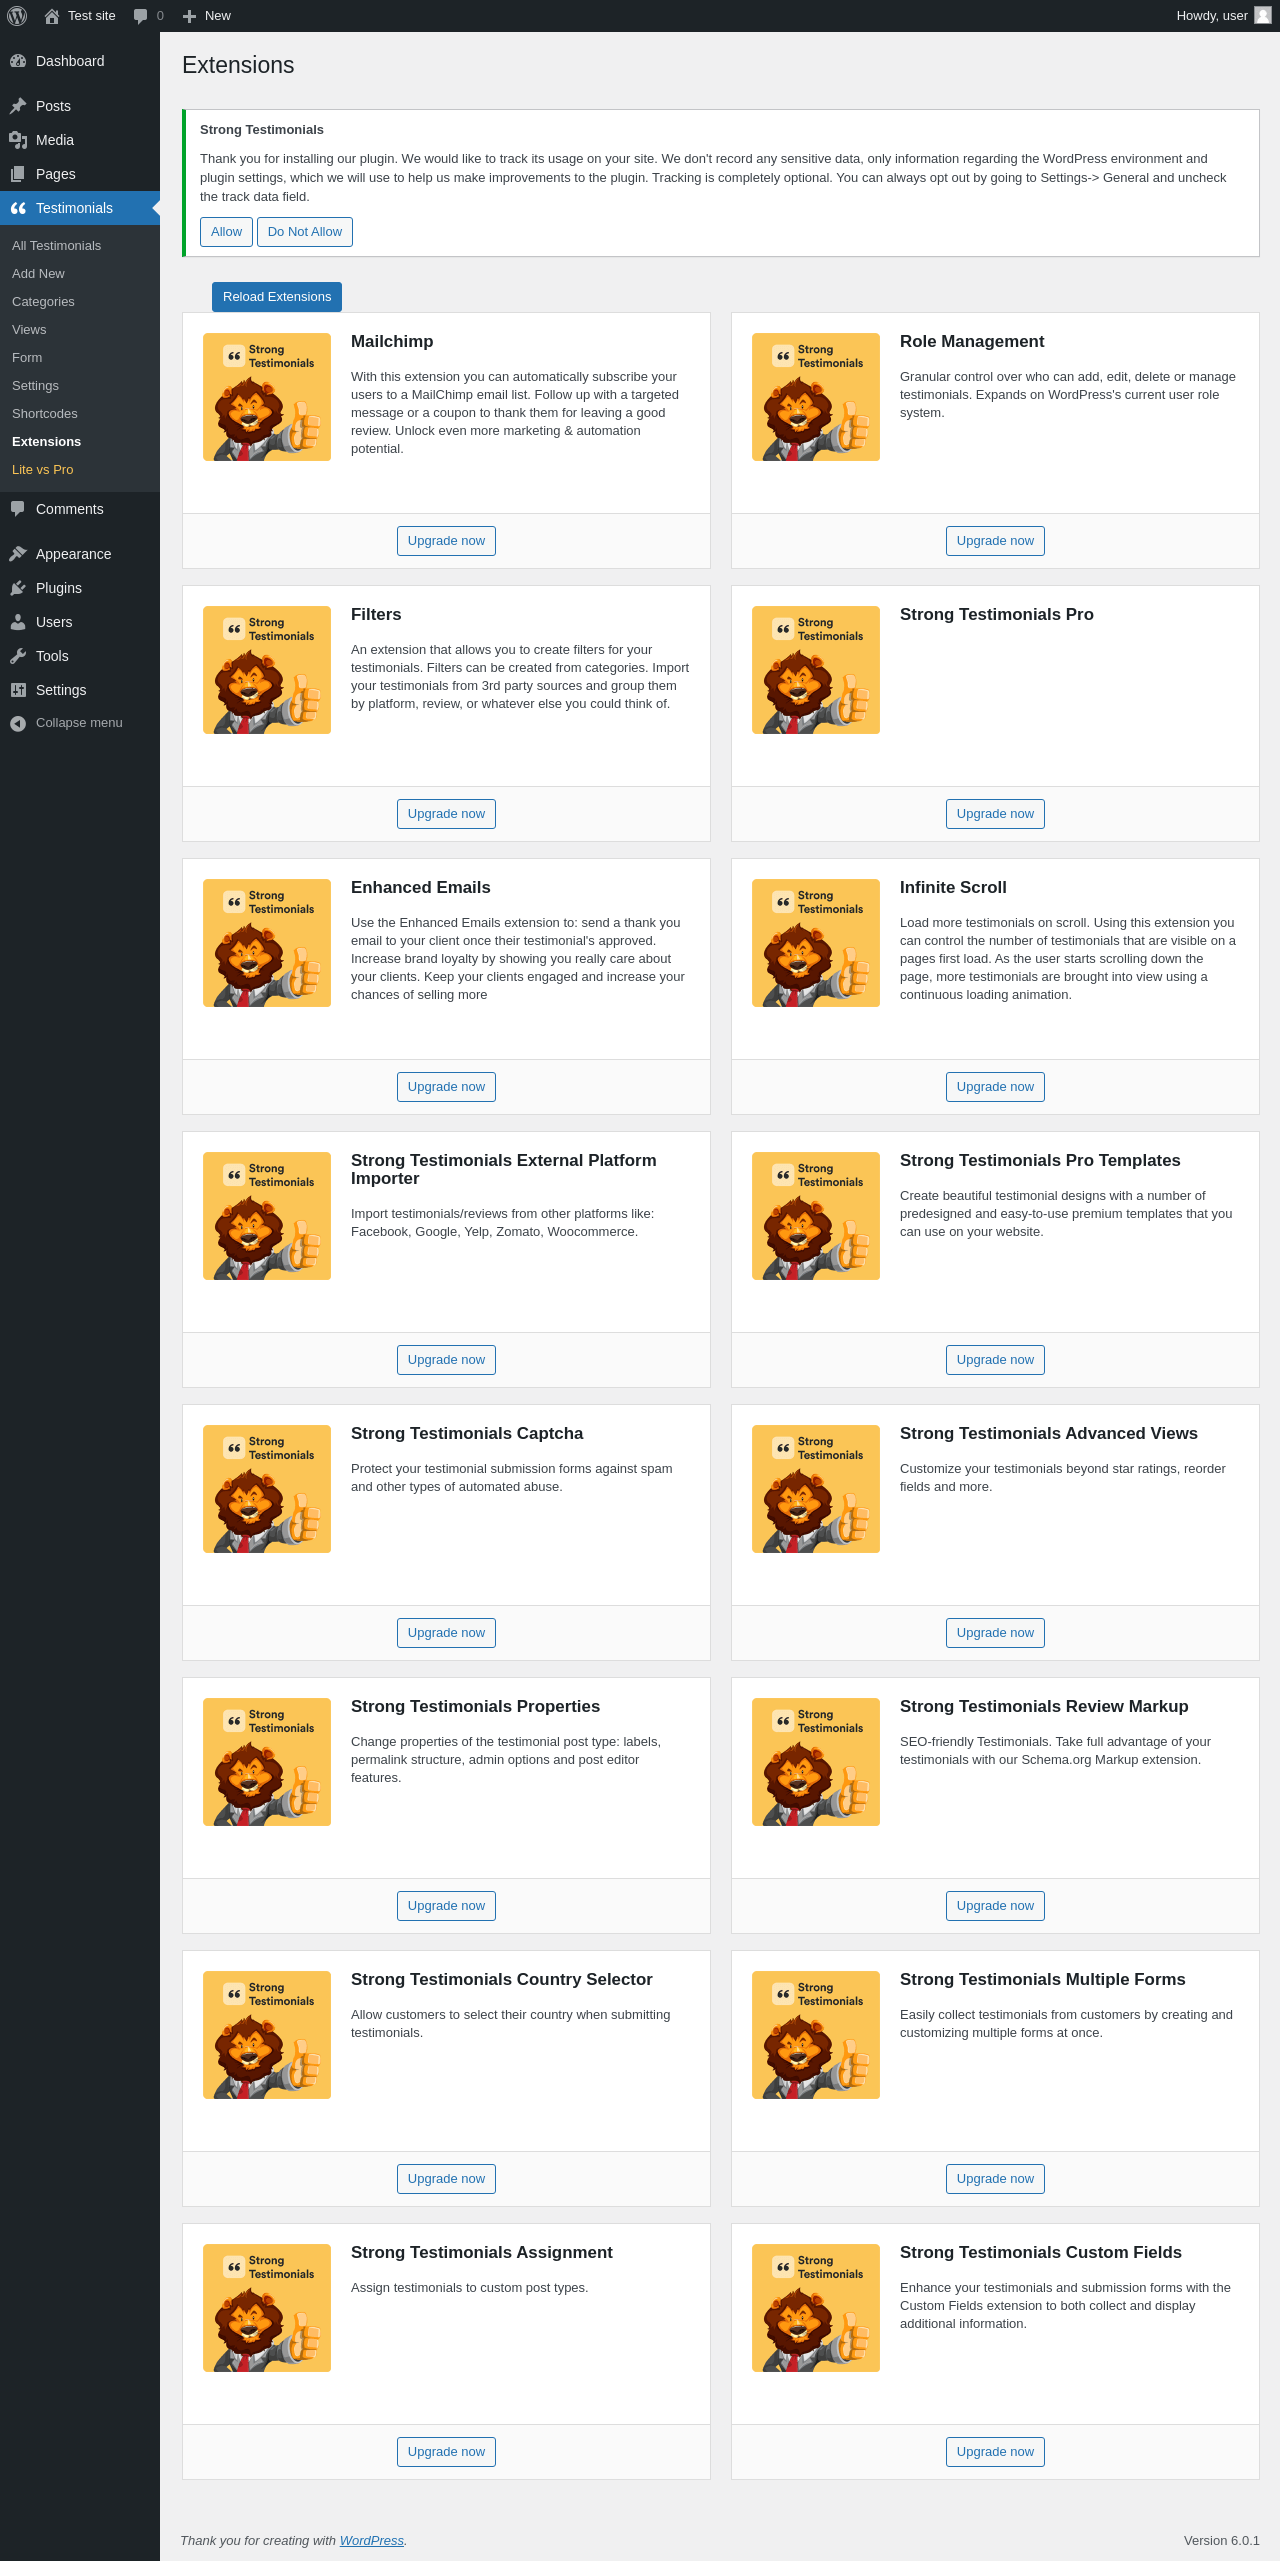Open the Test site home icon
This screenshot has height=2561, width=1280.
click(x=52, y=16)
